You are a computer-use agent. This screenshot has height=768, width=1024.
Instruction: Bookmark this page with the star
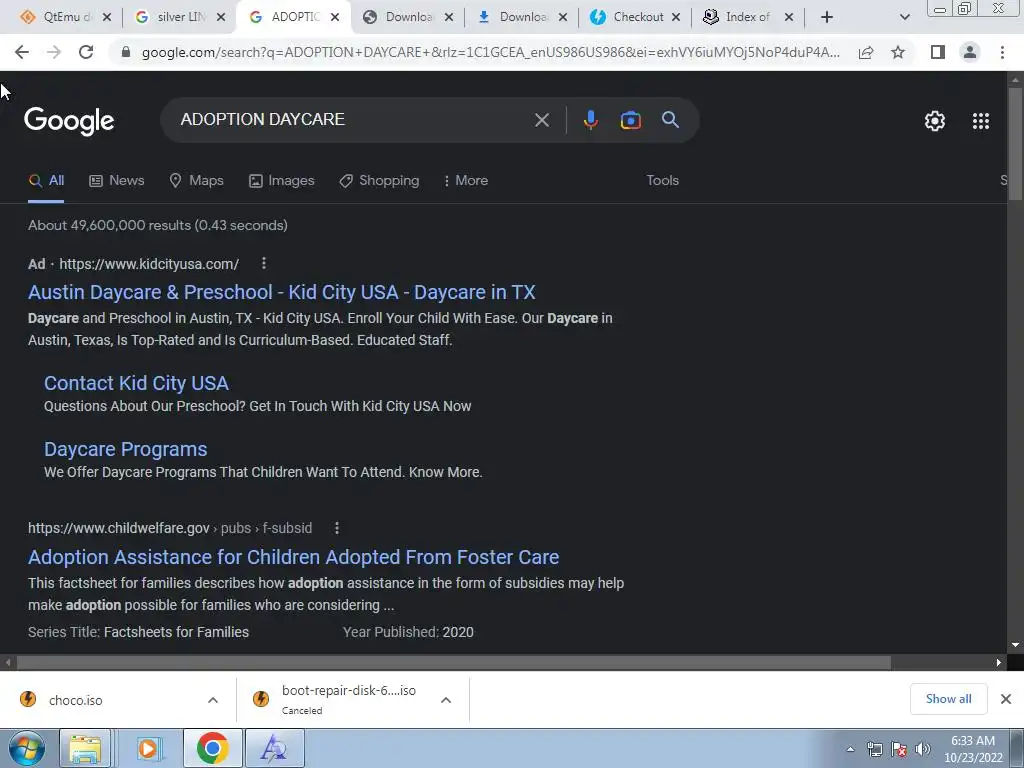tap(898, 52)
